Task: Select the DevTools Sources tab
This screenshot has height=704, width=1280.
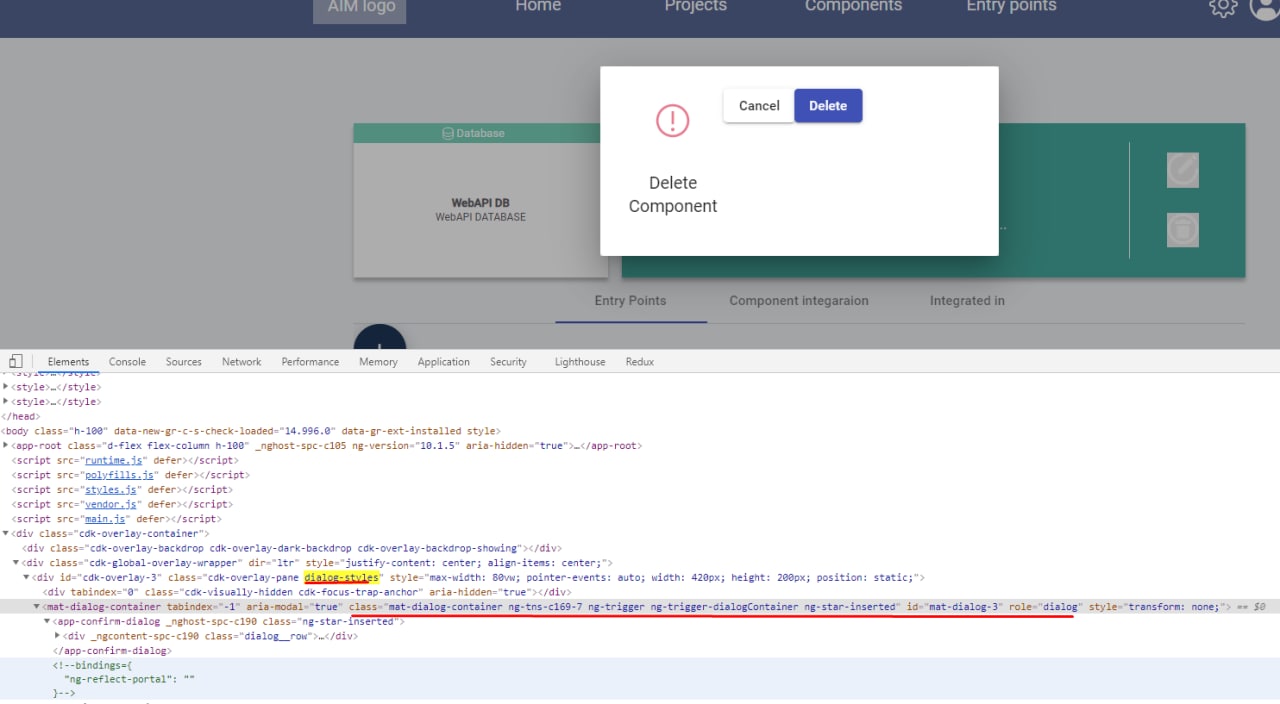Action: pyautogui.click(x=184, y=362)
